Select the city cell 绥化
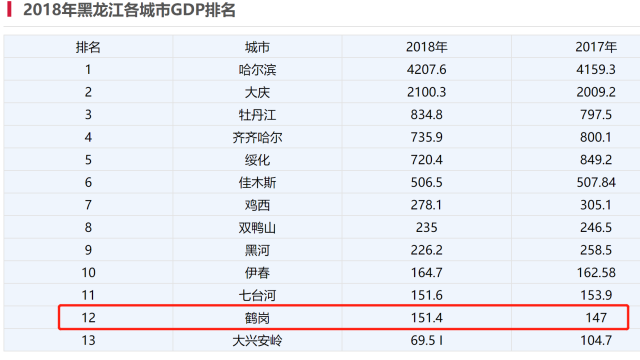Viewport: 640px width, 360px height. (257, 160)
